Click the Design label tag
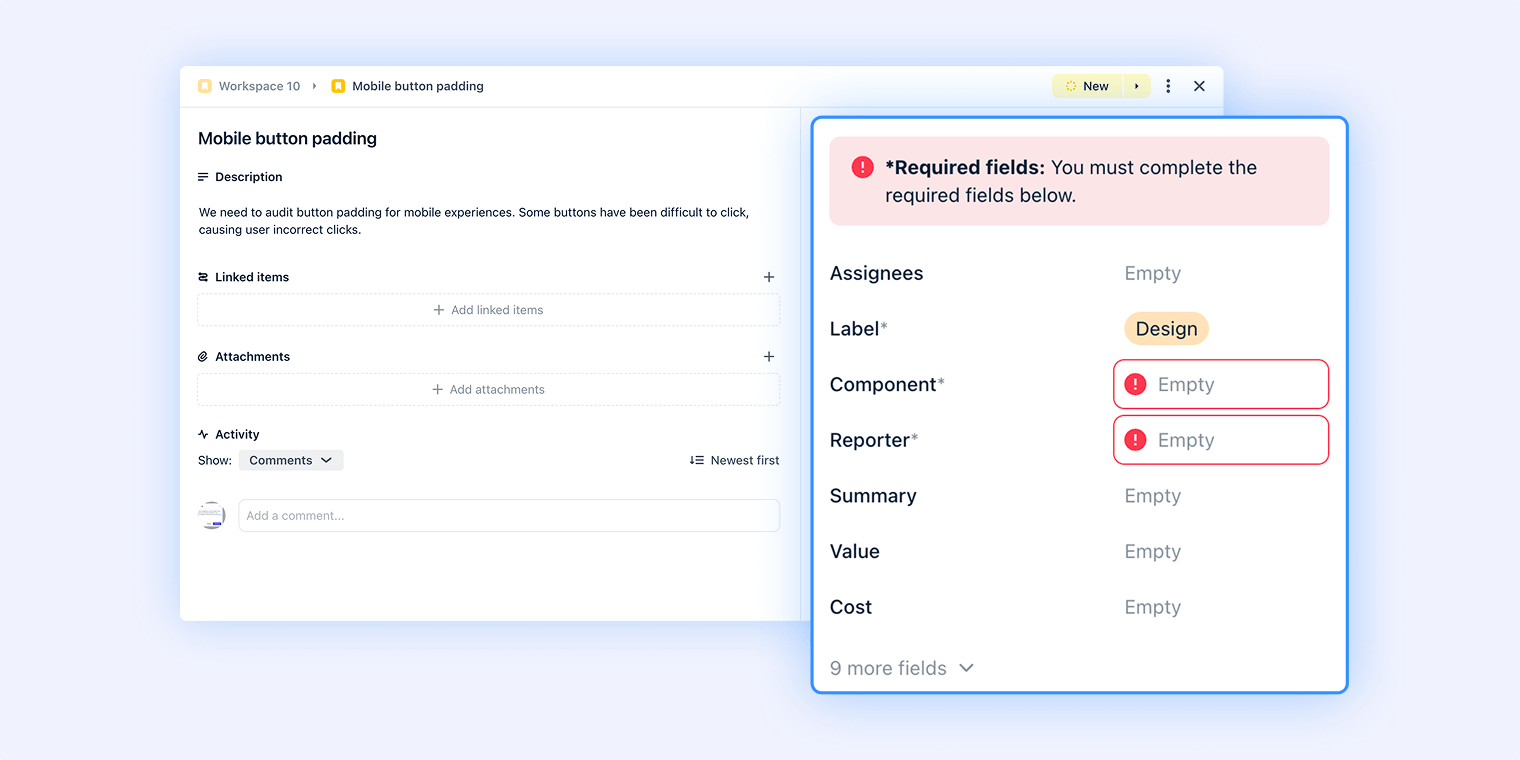 (1166, 329)
